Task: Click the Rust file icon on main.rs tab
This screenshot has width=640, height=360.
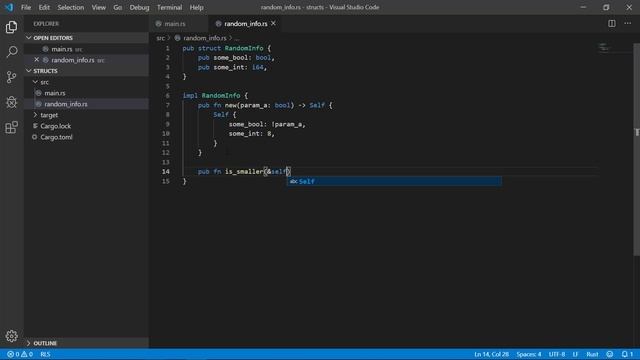Action: tap(158, 24)
